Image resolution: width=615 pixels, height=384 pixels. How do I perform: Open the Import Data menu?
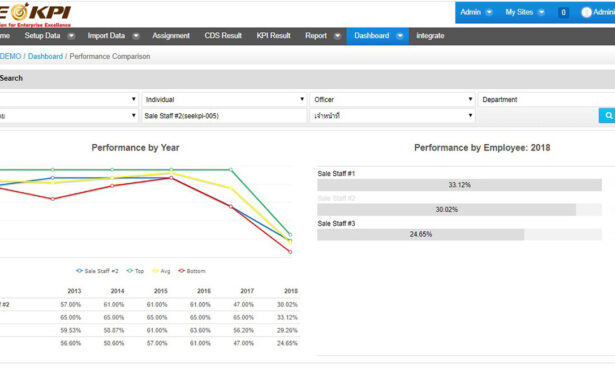point(106,36)
